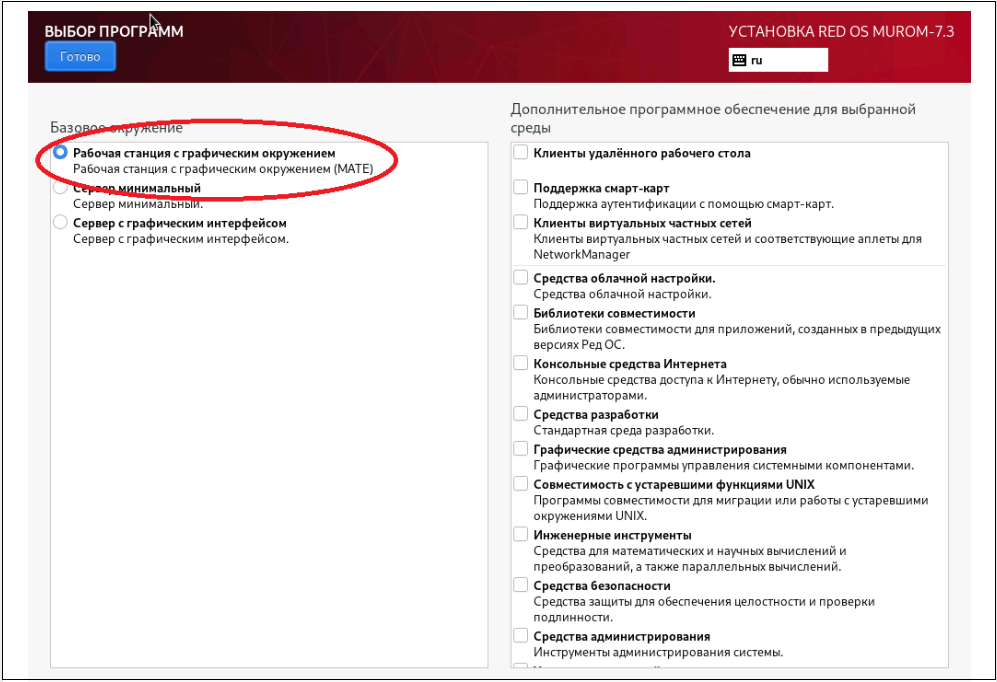Click the Базовое окружение heading

116,128
